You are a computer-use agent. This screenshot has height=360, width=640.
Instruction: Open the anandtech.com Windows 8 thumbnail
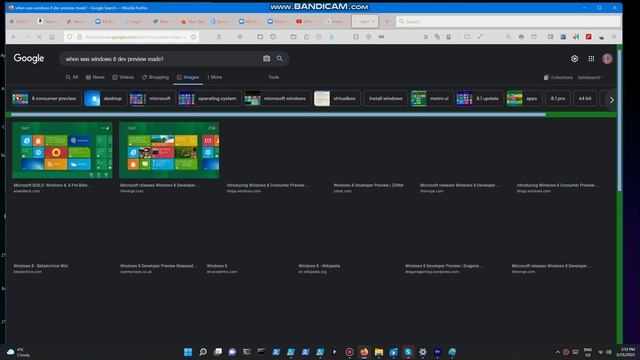[62, 150]
